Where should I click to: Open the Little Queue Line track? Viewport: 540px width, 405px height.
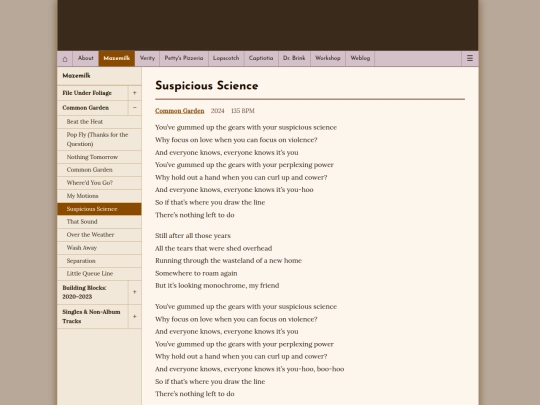99,274
